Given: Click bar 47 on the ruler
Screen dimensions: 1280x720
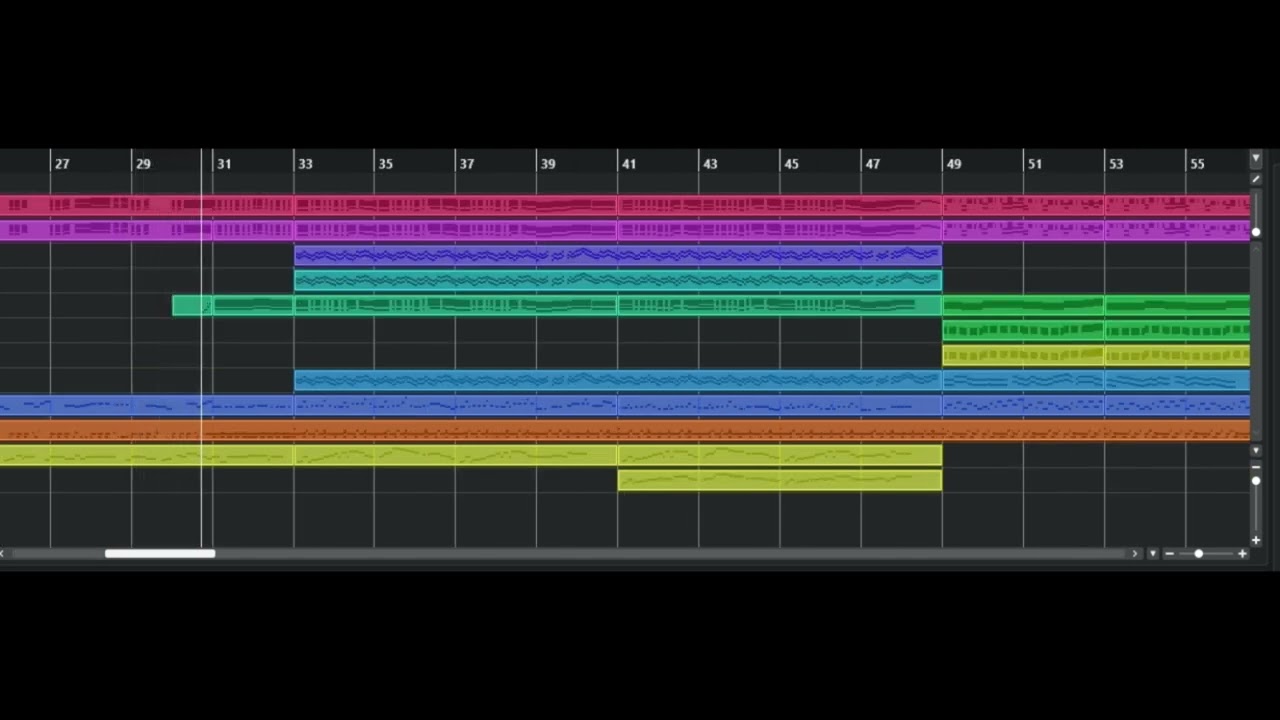Looking at the screenshot, I should [873, 164].
